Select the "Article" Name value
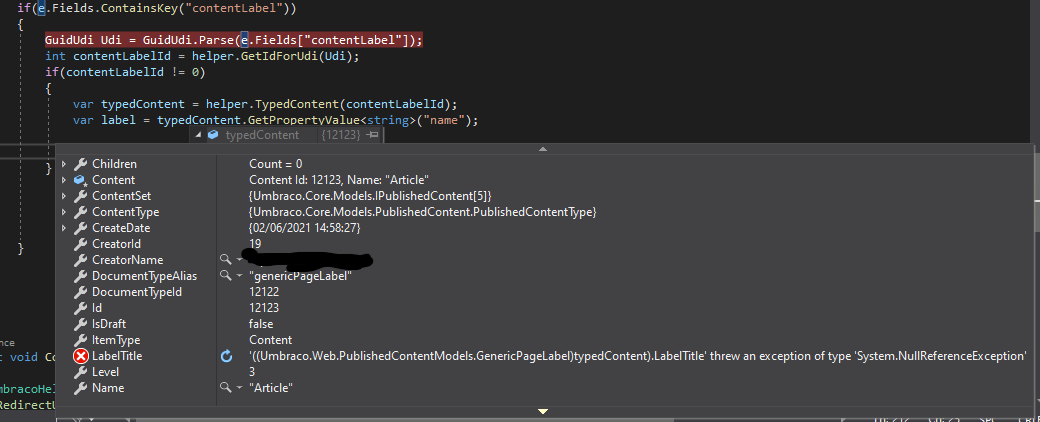This screenshot has height=422, width=1040. coord(271,387)
